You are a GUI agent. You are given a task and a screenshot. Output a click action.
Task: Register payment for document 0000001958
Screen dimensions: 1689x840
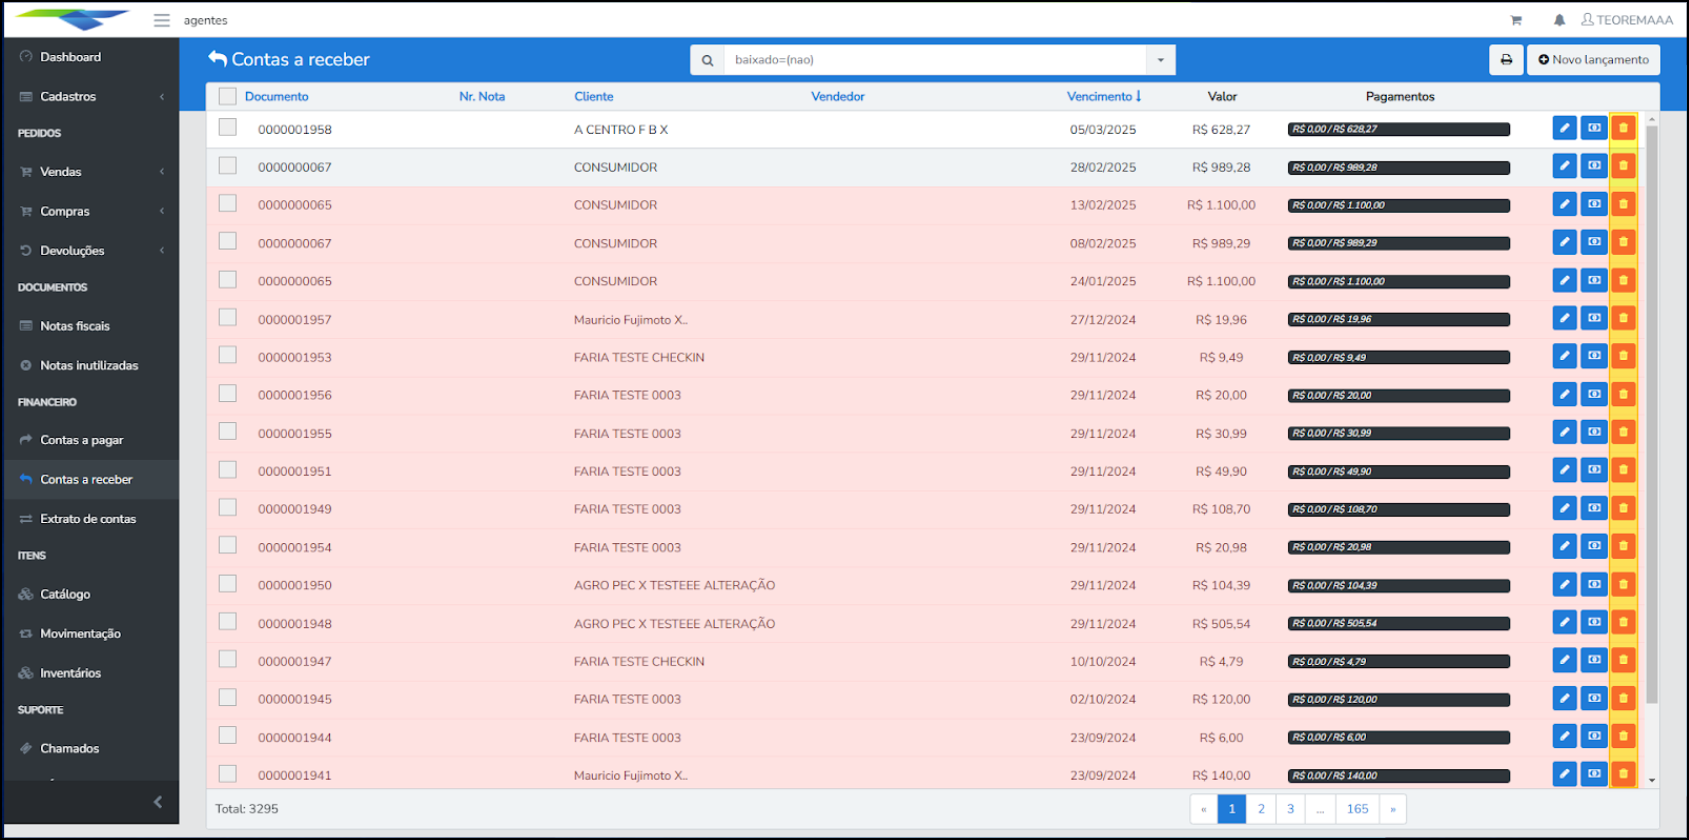click(1594, 128)
